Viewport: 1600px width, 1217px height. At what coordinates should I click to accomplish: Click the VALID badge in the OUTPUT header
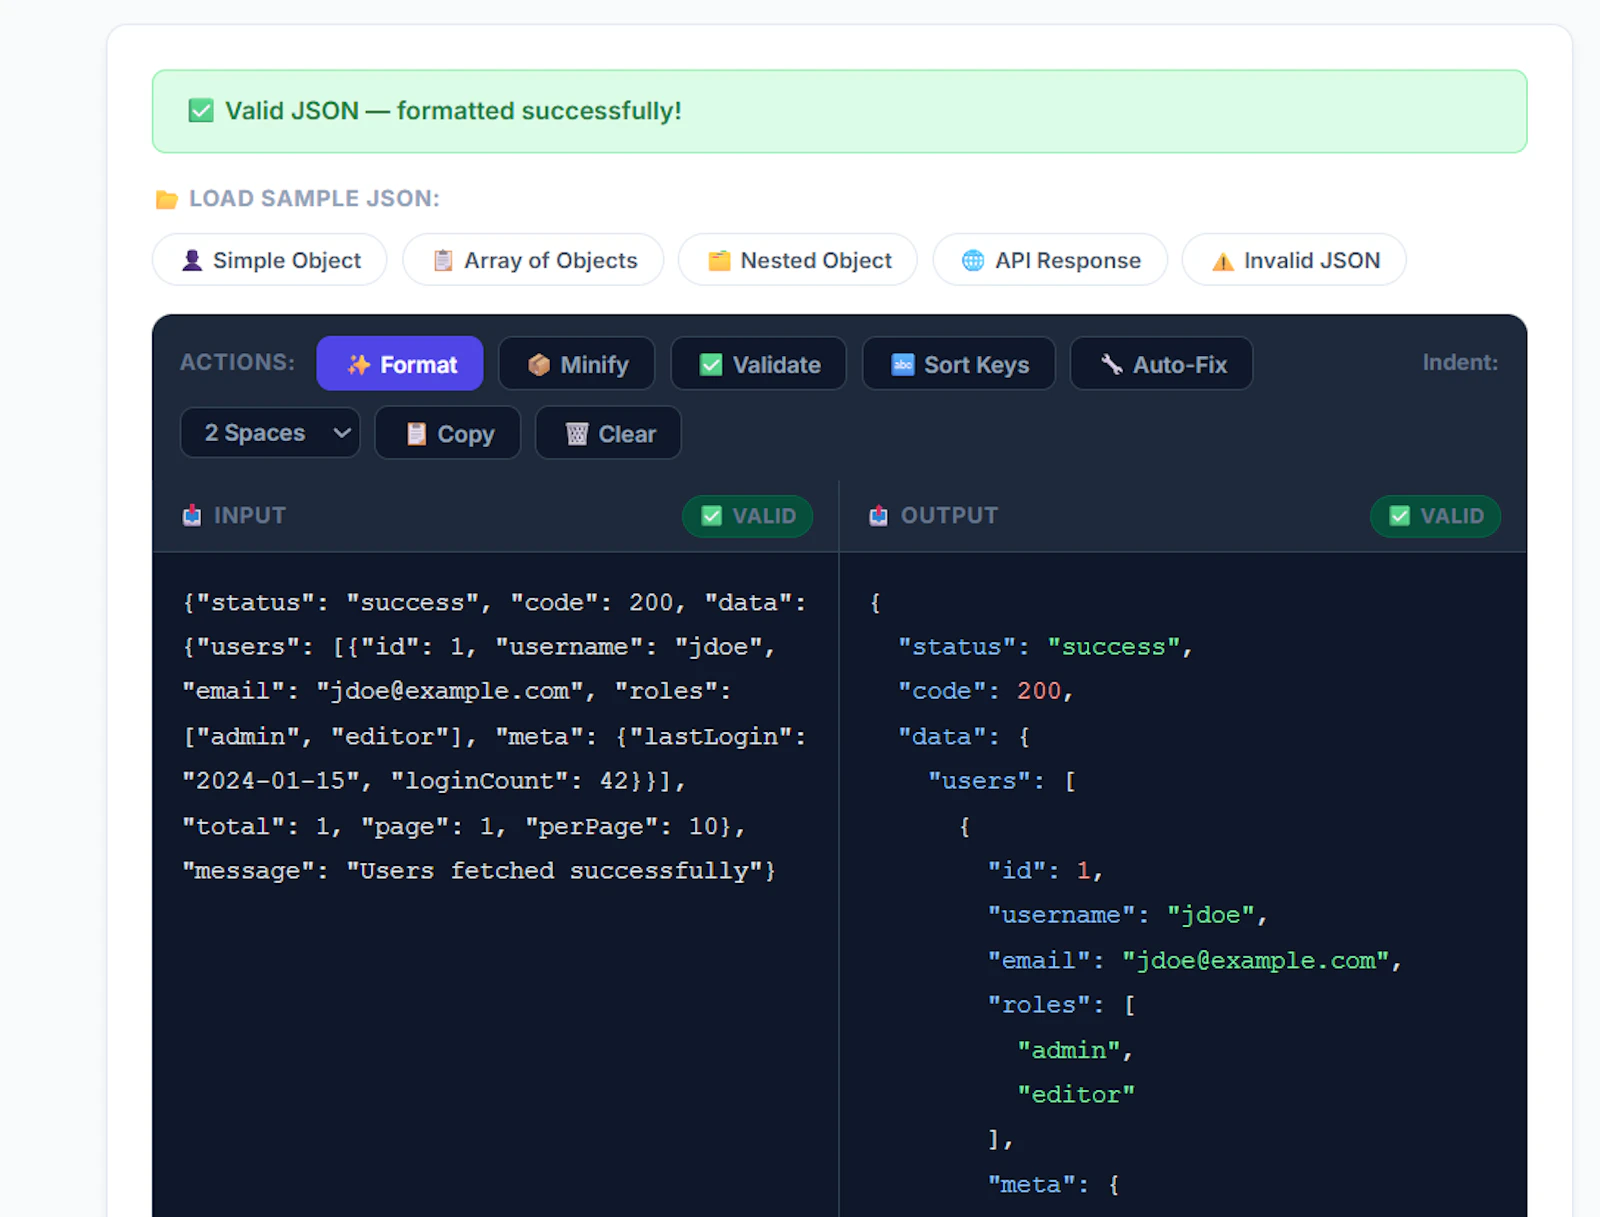1435,516
